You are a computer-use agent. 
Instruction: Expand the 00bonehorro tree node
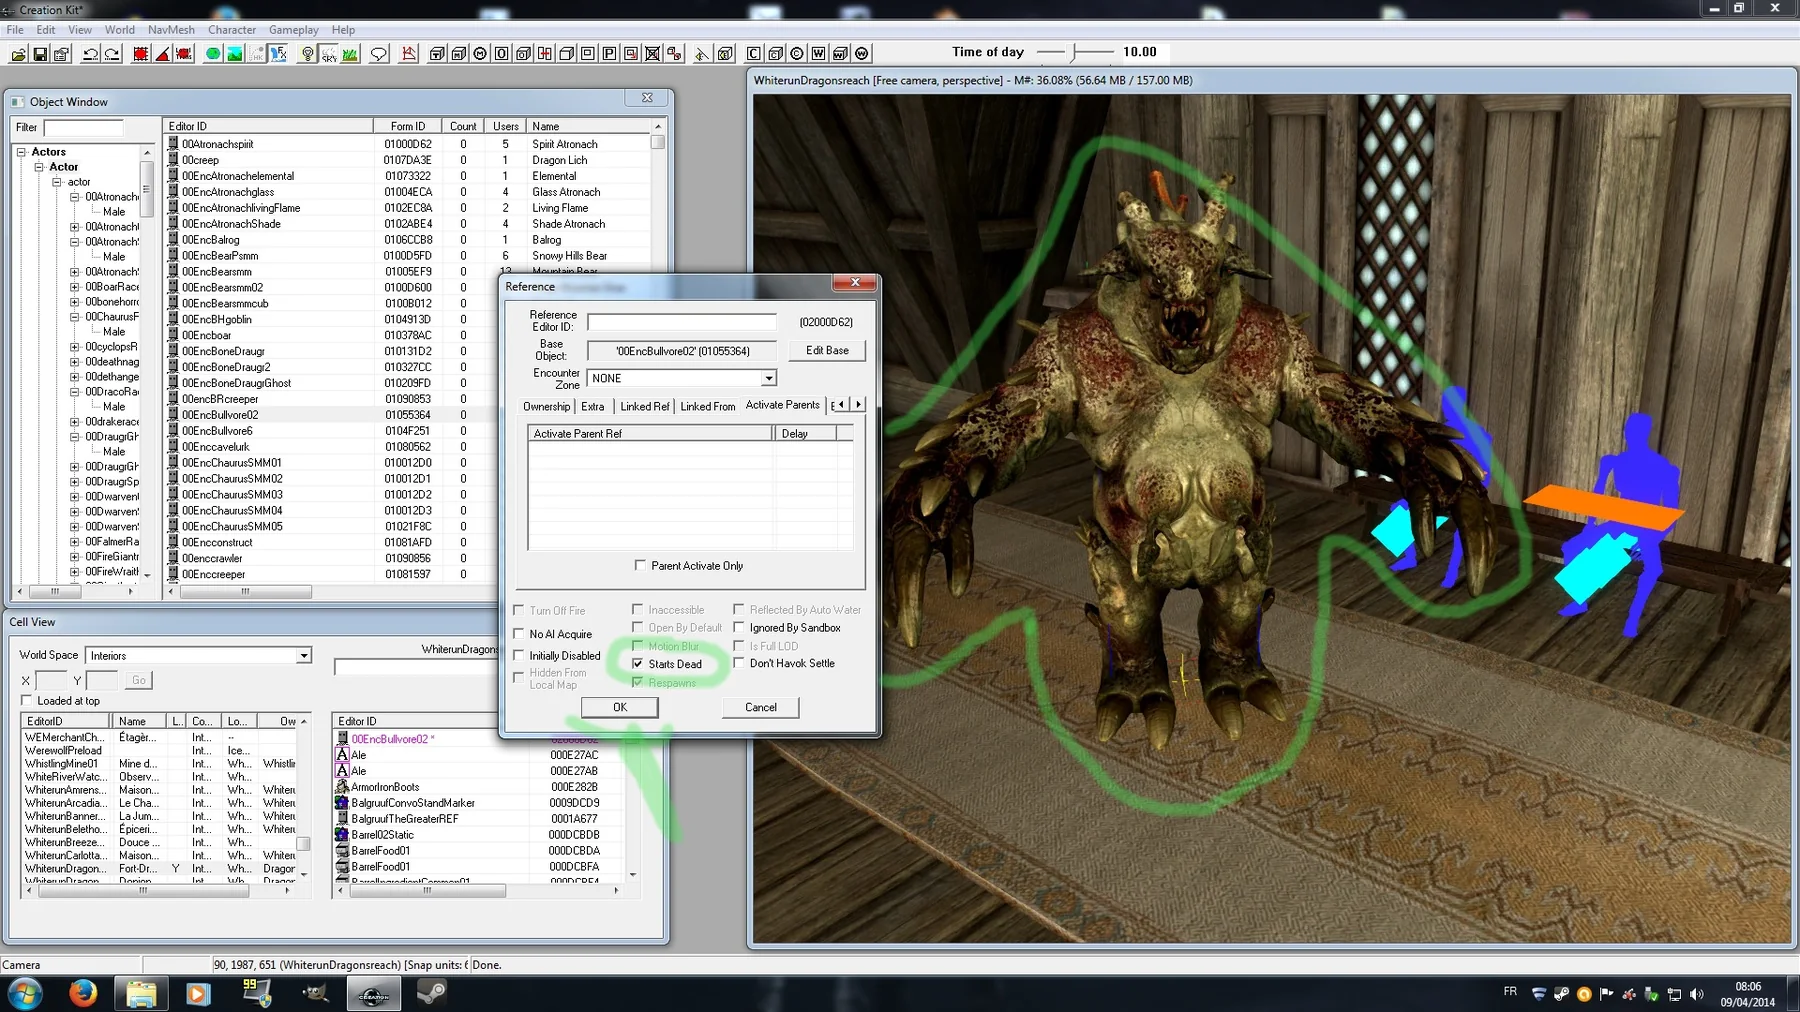(75, 302)
